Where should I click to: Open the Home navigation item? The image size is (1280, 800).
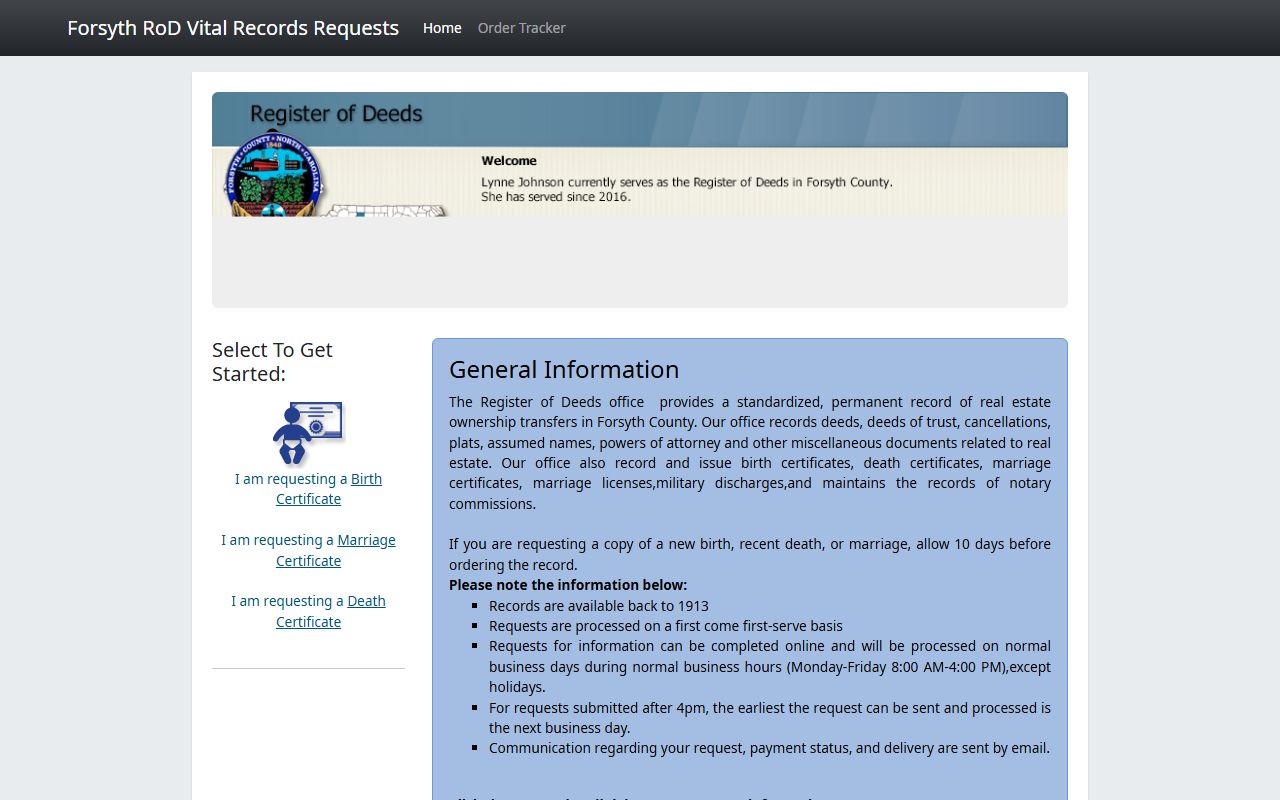coord(442,28)
